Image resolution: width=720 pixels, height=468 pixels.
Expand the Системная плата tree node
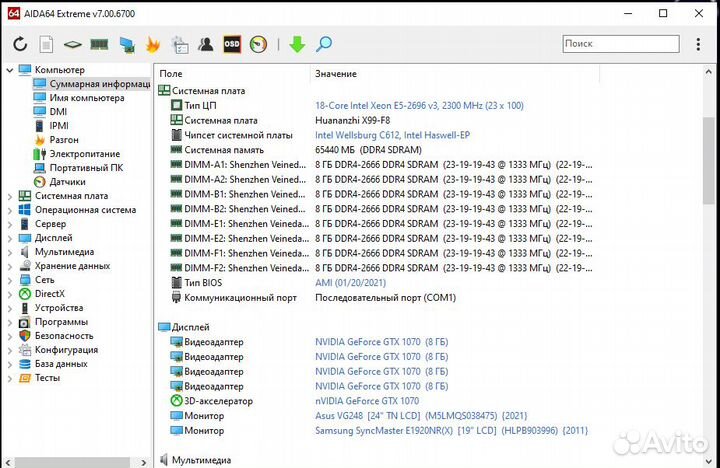(x=10, y=197)
